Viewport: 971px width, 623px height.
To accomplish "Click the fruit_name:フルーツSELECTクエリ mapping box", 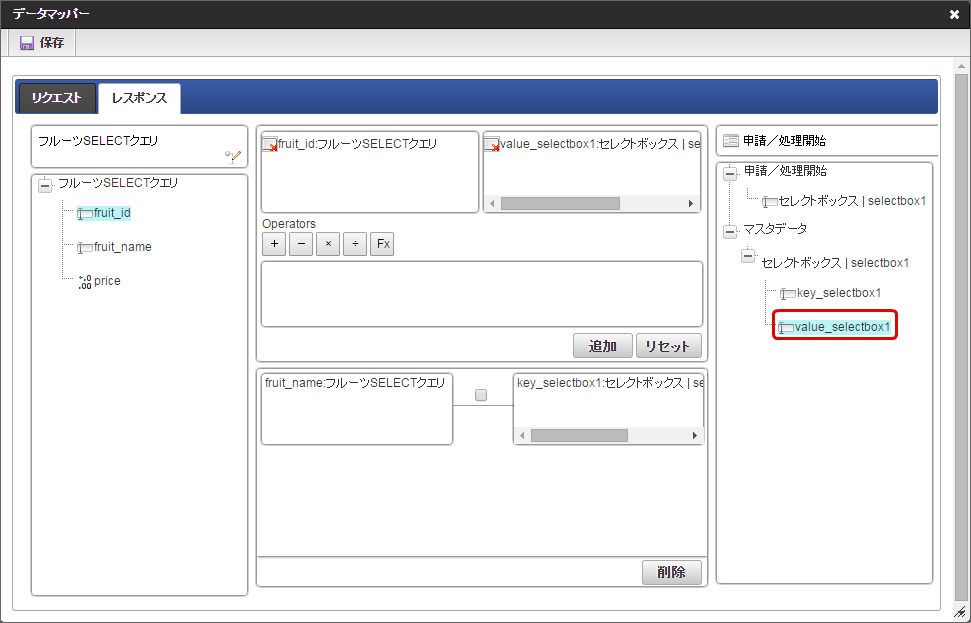I will [x=357, y=409].
